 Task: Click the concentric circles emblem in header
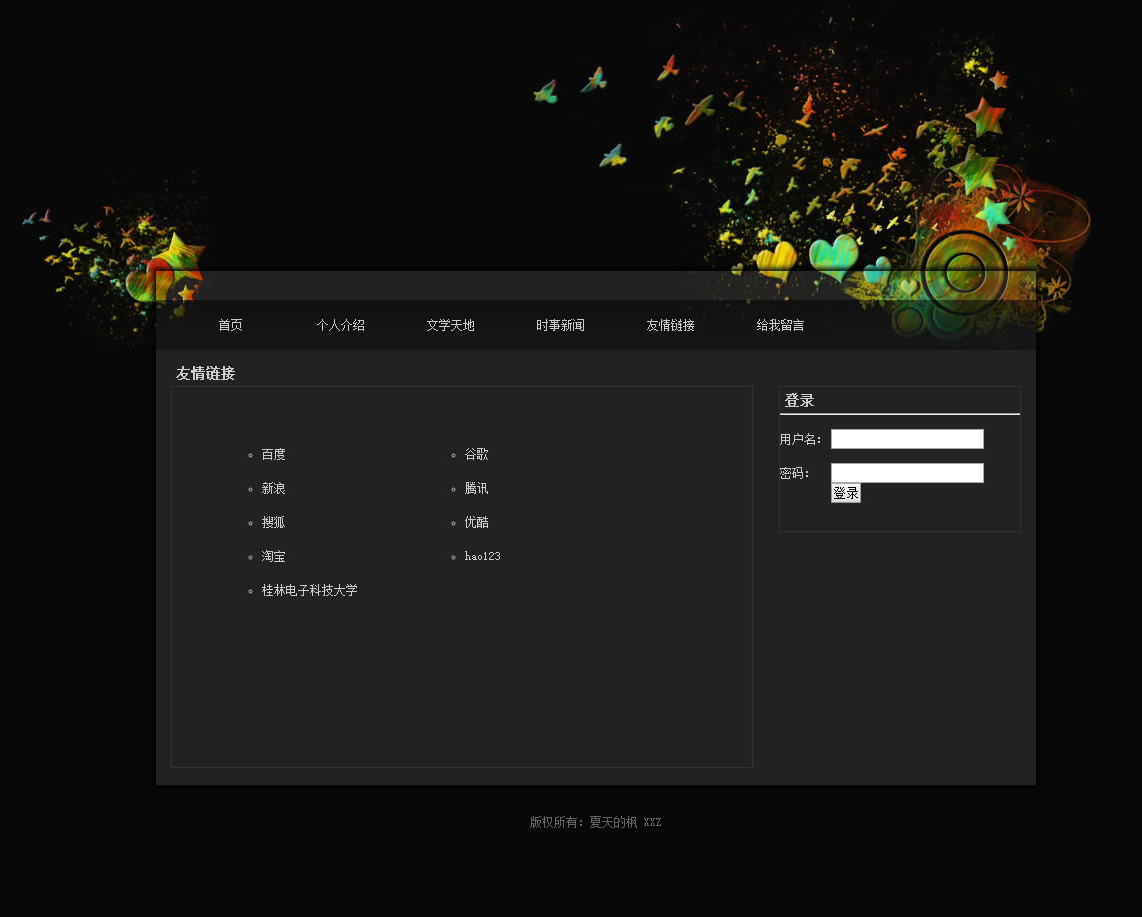(x=965, y=272)
